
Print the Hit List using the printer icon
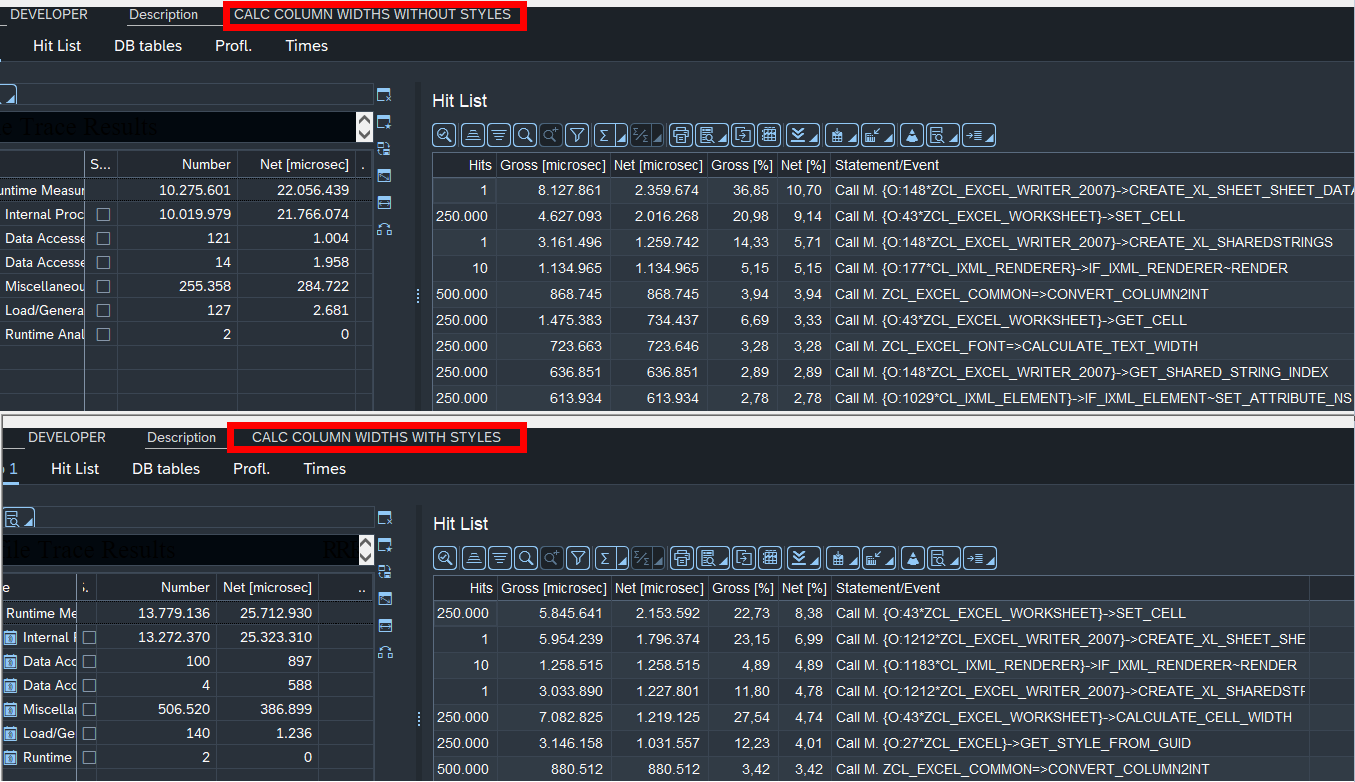(681, 134)
